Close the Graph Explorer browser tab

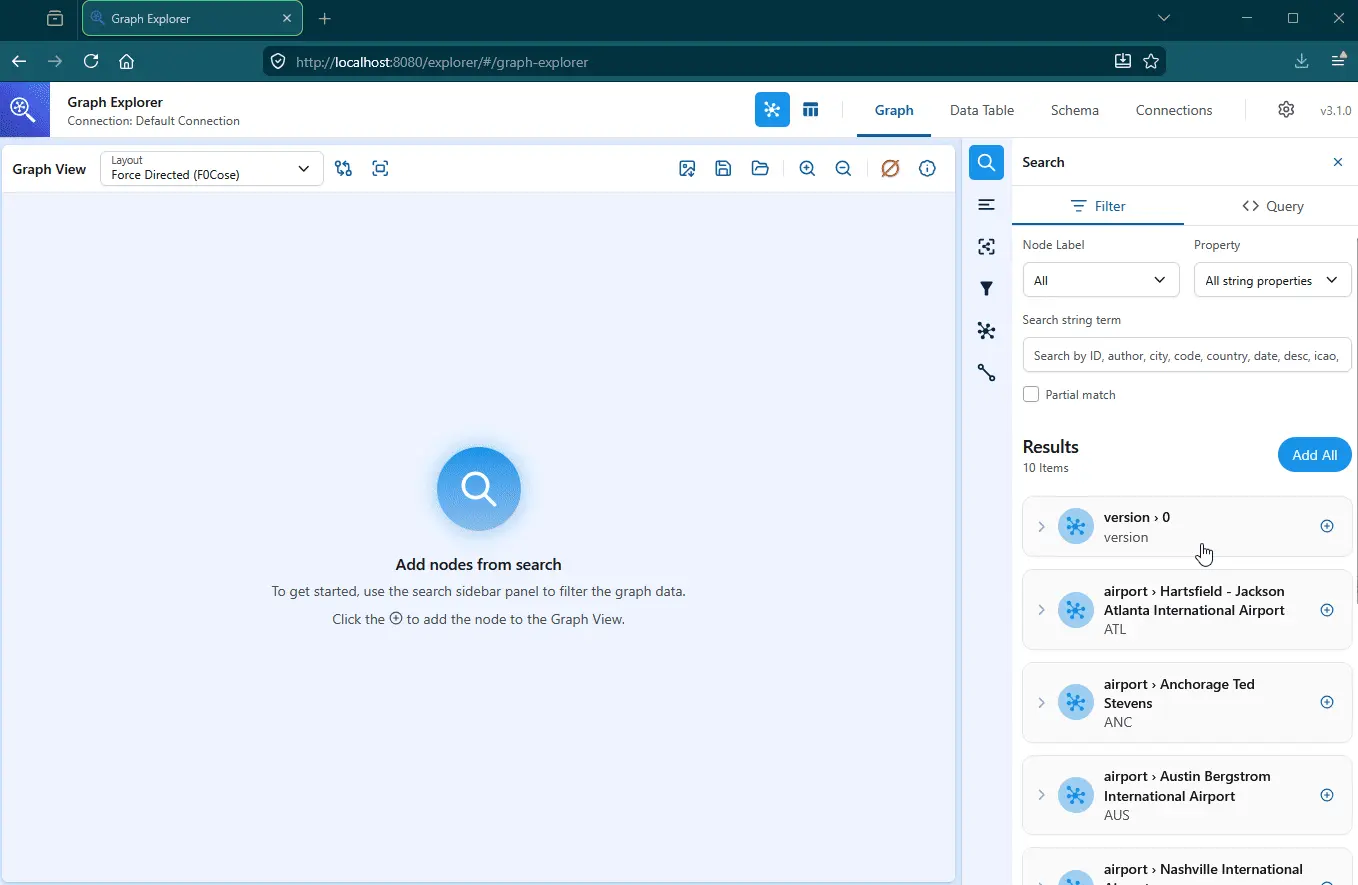[x=287, y=18]
